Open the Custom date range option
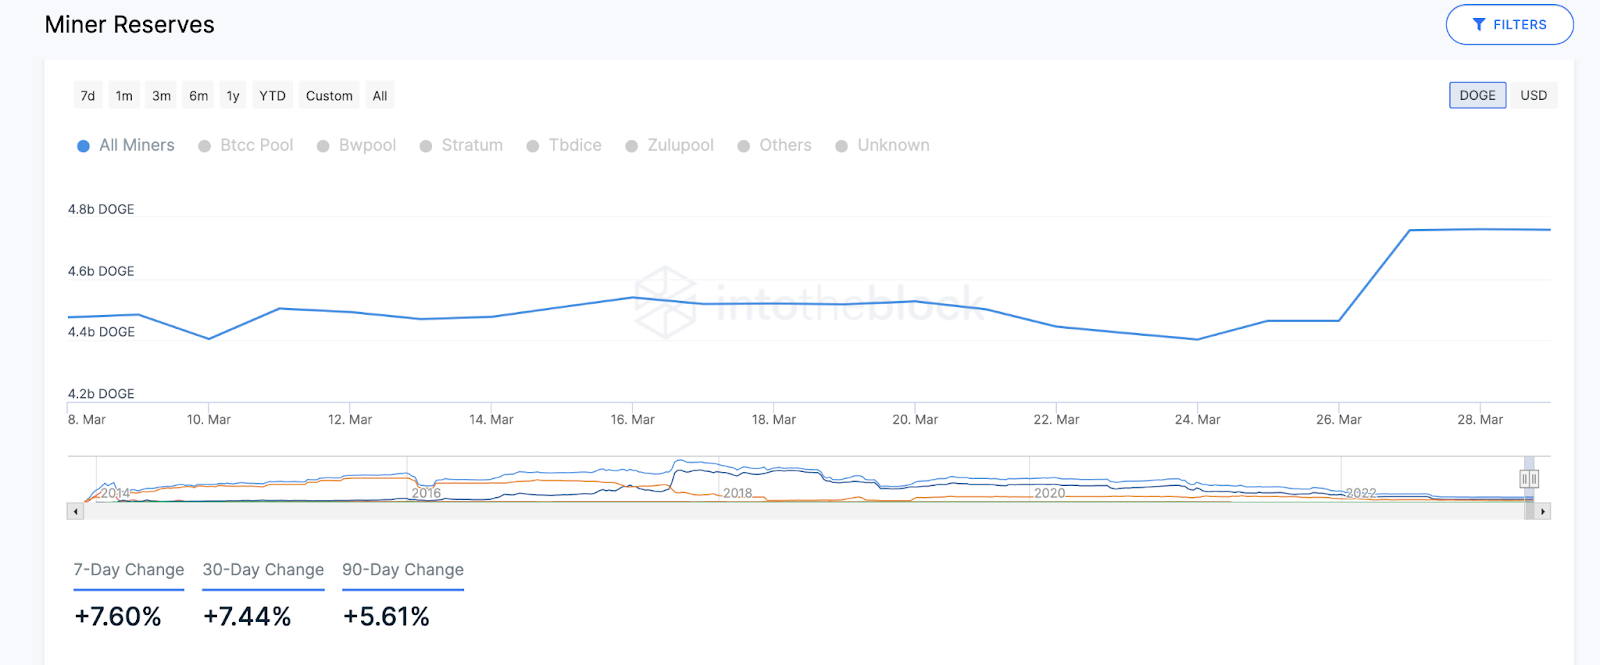The image size is (1600, 665). click(x=329, y=96)
